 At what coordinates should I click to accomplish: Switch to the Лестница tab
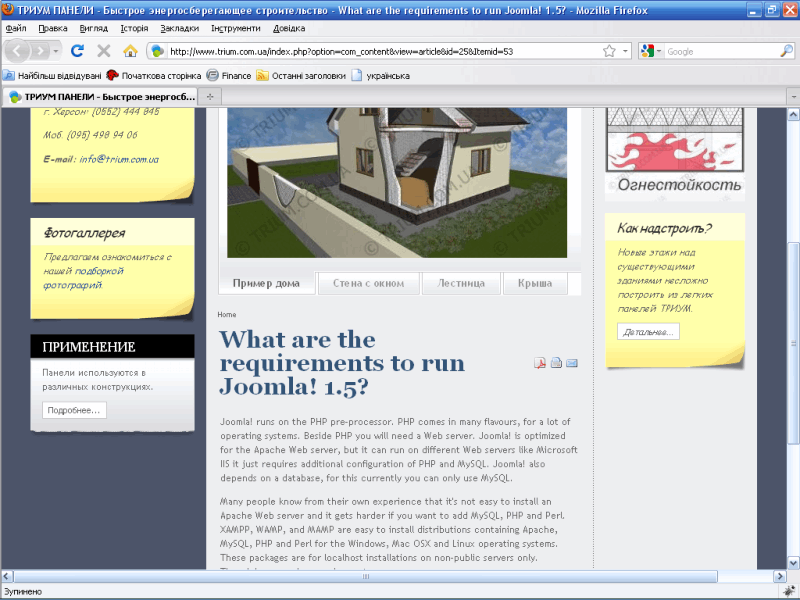[x=461, y=283]
